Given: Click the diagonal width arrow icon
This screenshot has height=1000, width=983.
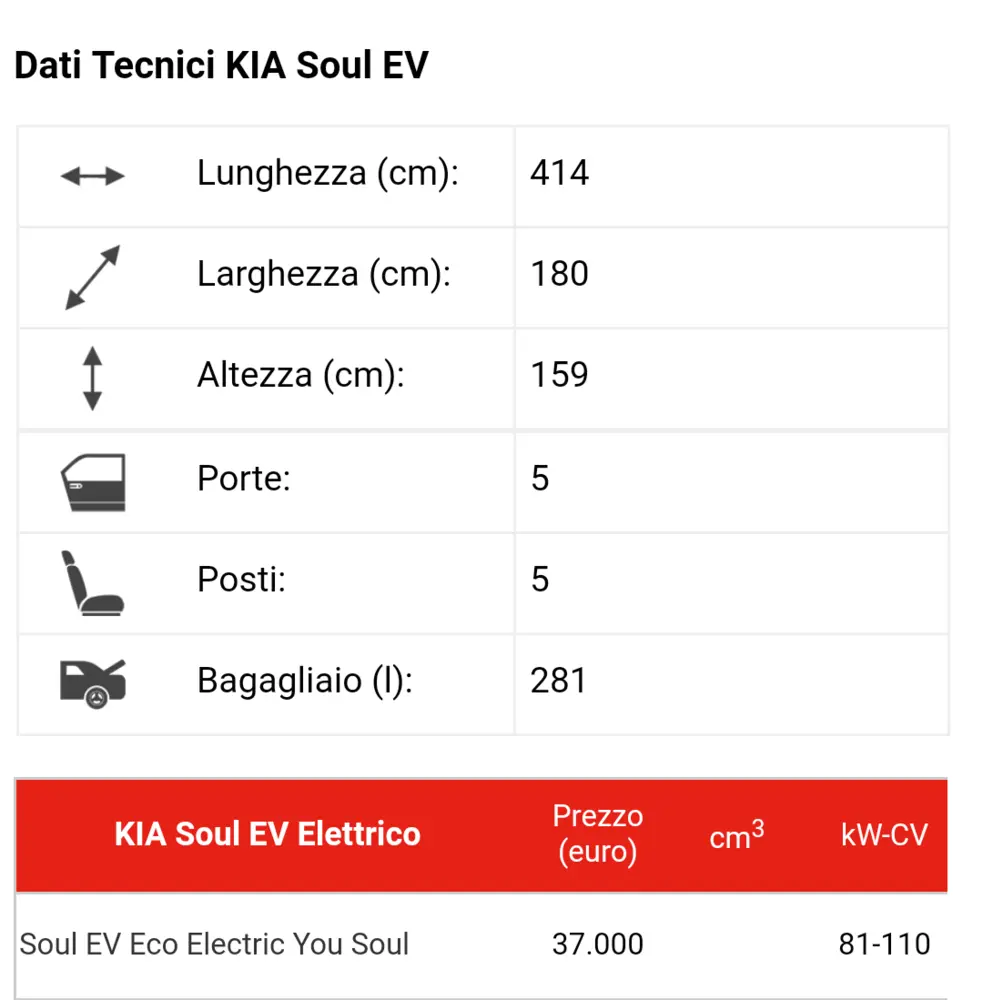Looking at the screenshot, I should 92,277.
